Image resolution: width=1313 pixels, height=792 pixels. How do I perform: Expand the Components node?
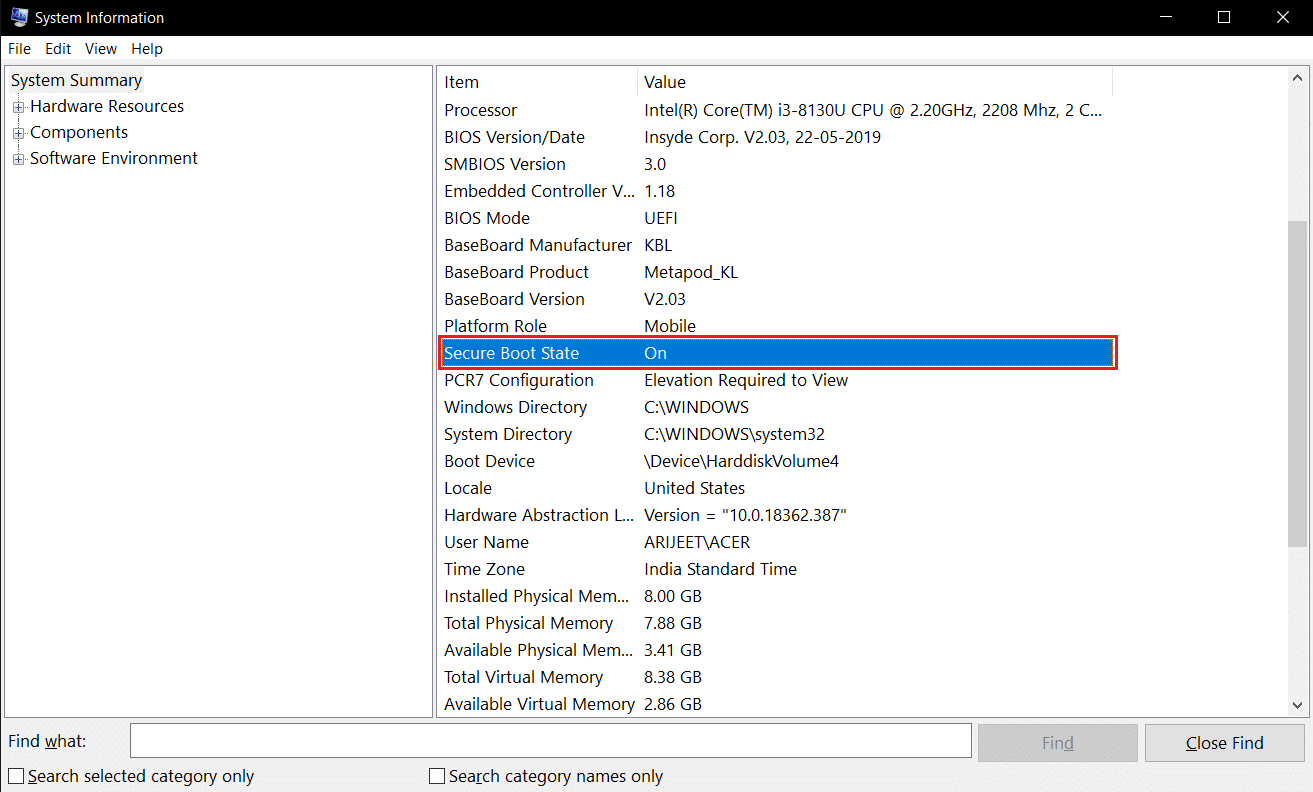coord(18,132)
